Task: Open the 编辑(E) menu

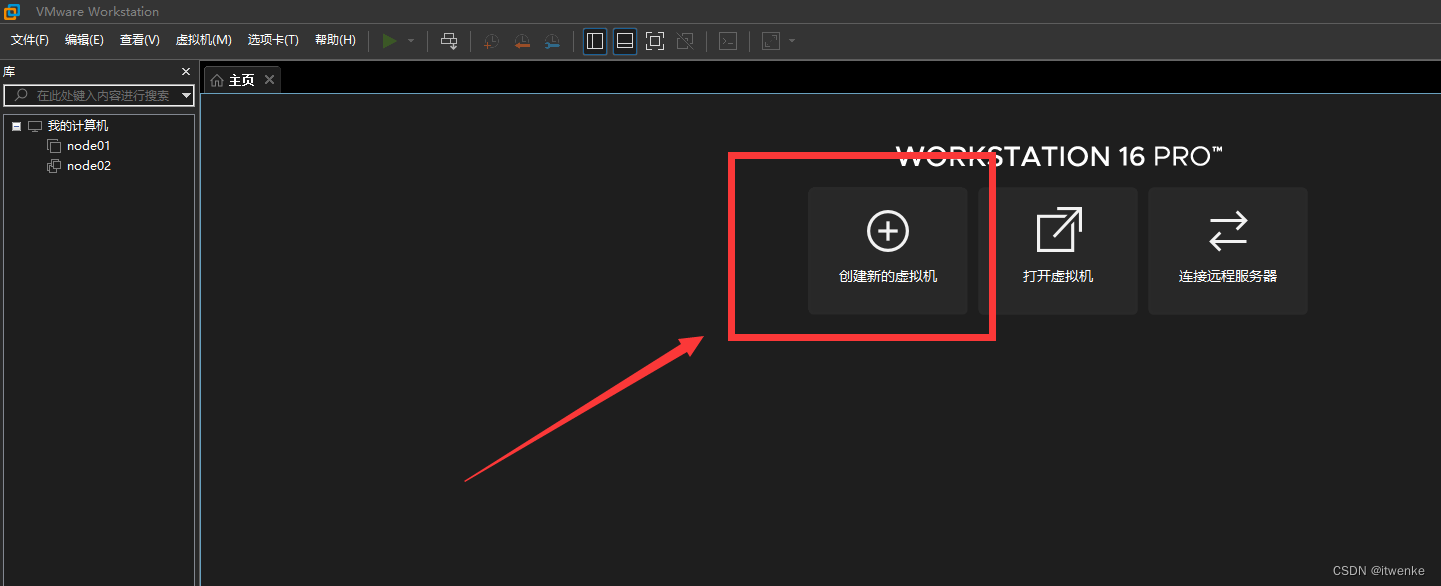Action: click(x=84, y=40)
